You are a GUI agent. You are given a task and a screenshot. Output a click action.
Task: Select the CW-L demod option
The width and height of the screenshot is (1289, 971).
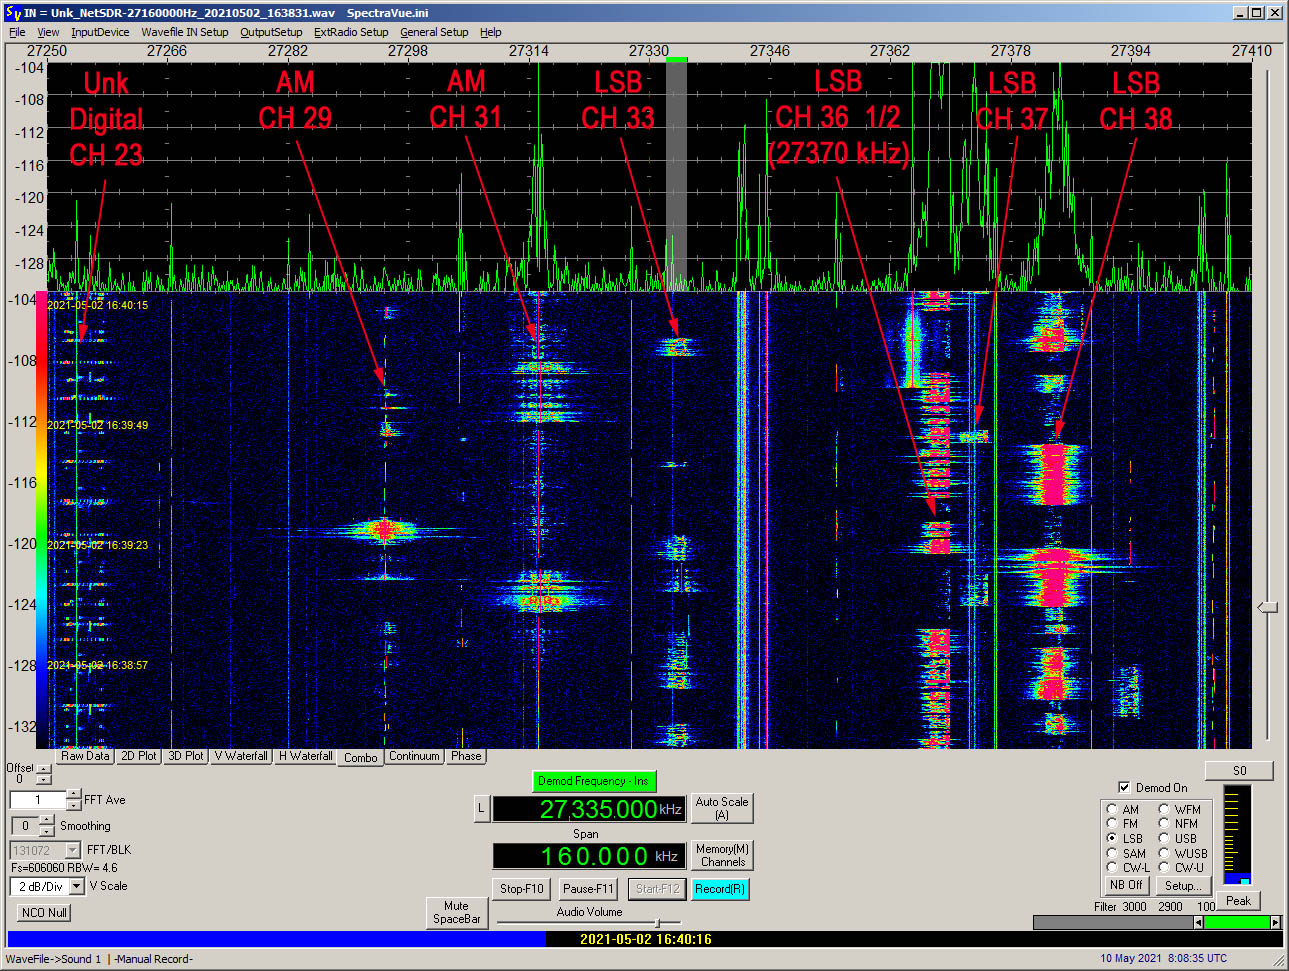pos(1112,867)
